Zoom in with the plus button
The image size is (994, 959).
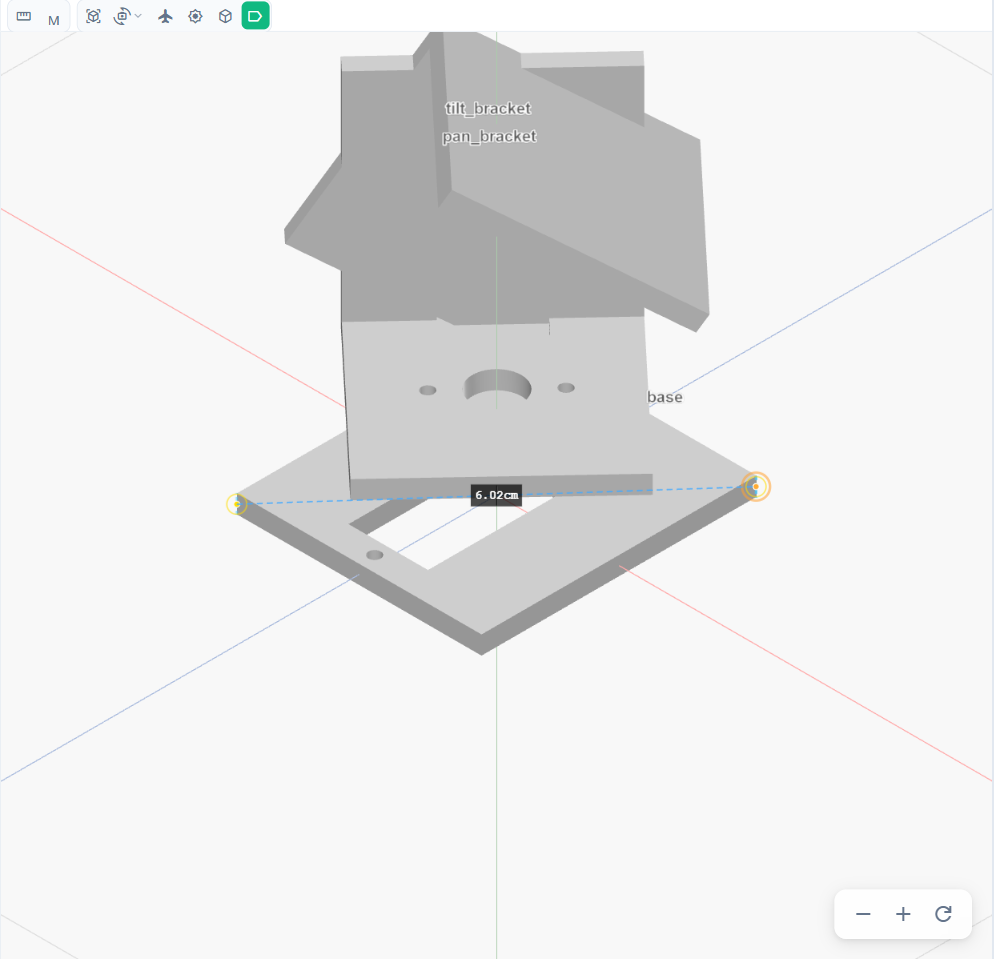tap(903, 914)
